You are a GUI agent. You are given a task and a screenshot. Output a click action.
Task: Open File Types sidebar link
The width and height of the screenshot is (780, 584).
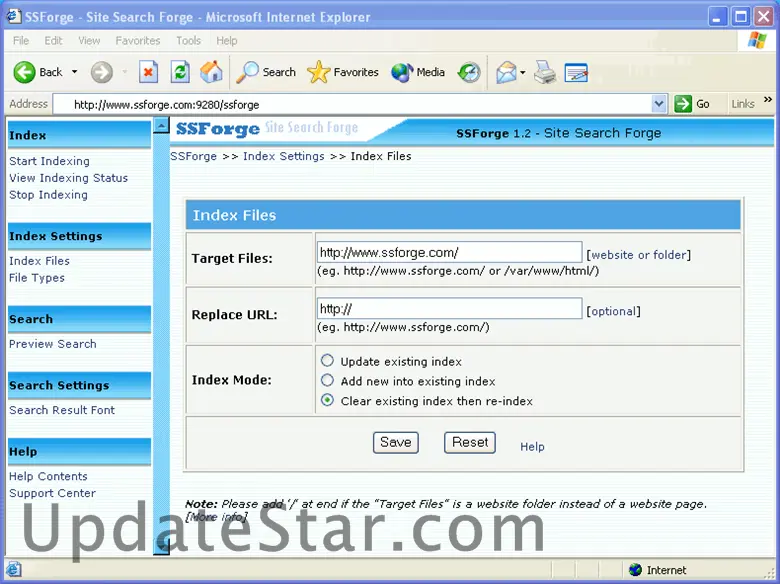click(37, 278)
